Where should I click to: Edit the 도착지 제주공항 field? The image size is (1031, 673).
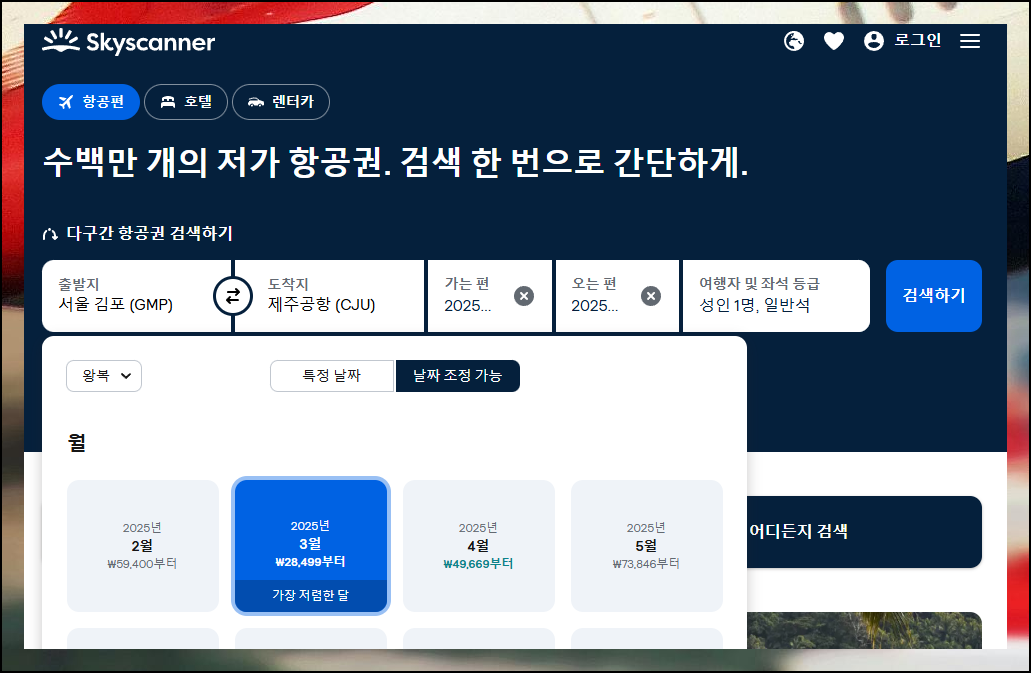click(329, 296)
